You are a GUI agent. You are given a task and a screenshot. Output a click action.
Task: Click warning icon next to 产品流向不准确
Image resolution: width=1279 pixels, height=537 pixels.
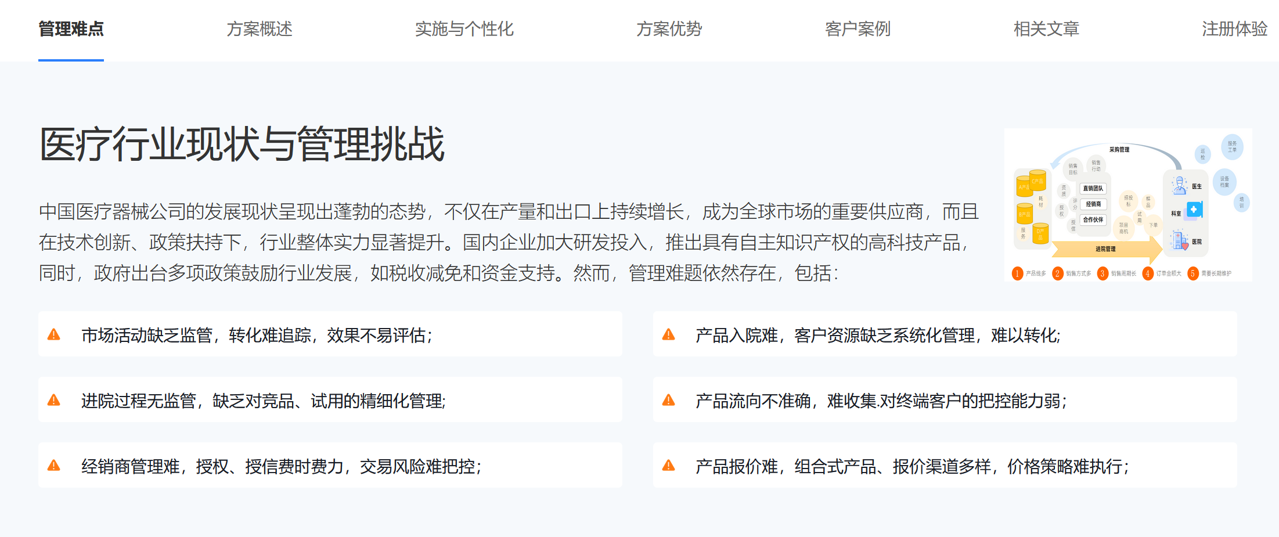point(669,401)
